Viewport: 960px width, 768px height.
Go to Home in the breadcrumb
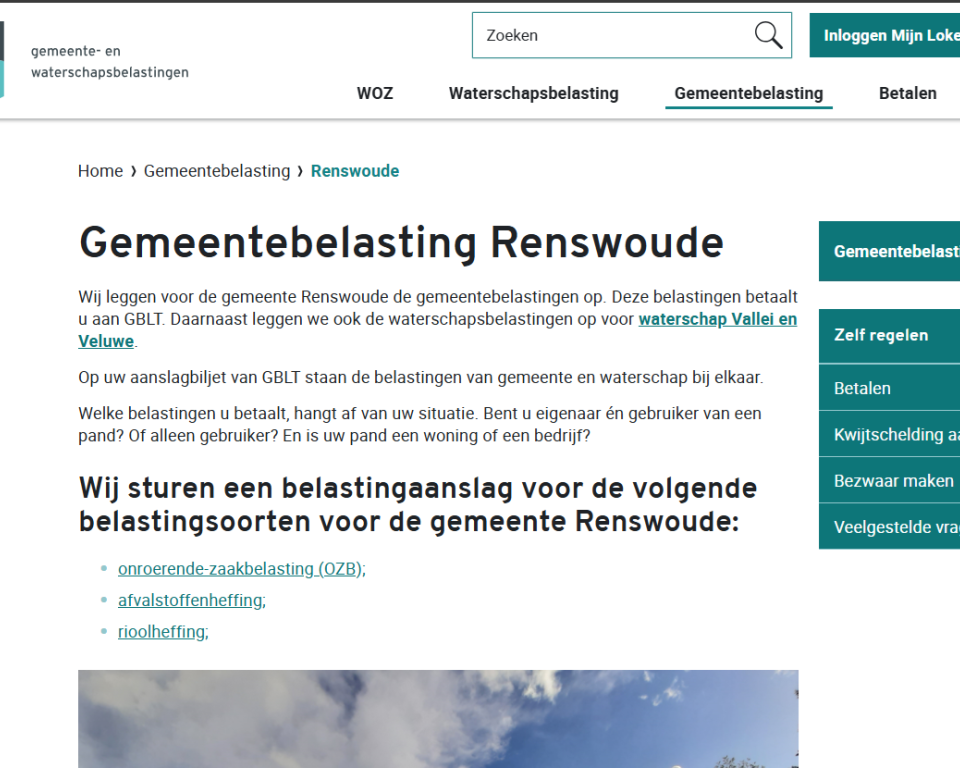(x=100, y=171)
